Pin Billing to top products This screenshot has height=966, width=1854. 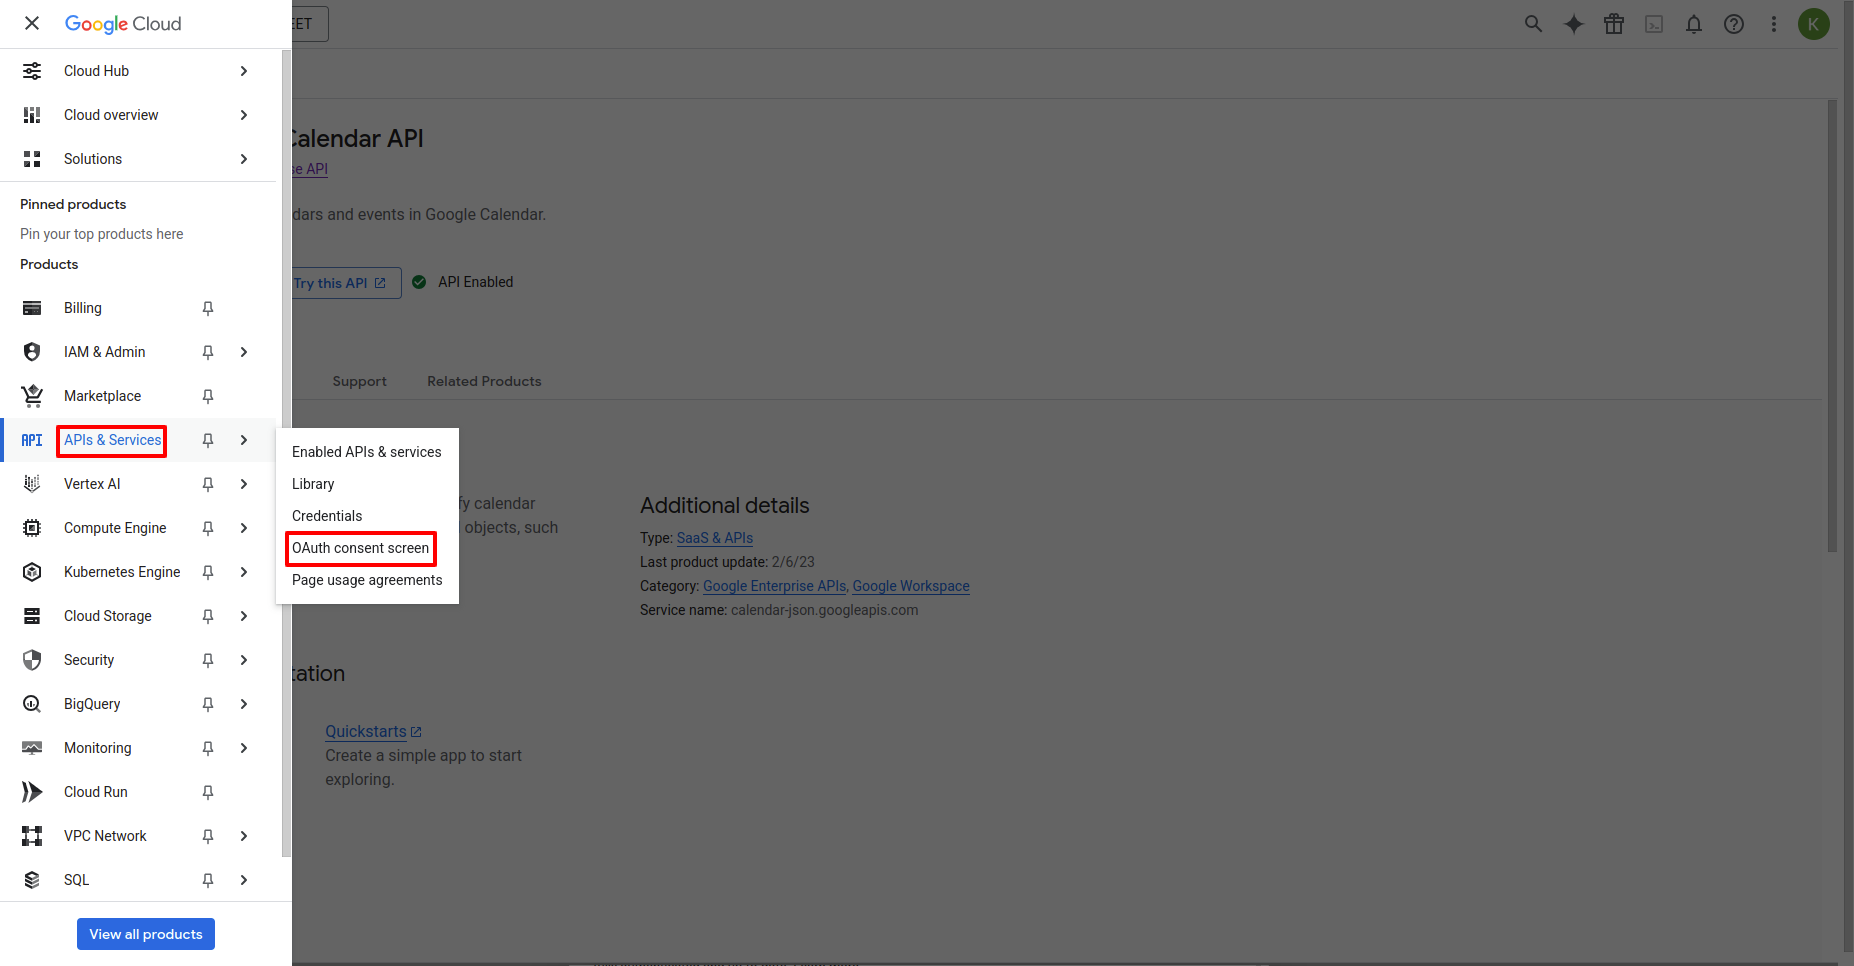(208, 308)
